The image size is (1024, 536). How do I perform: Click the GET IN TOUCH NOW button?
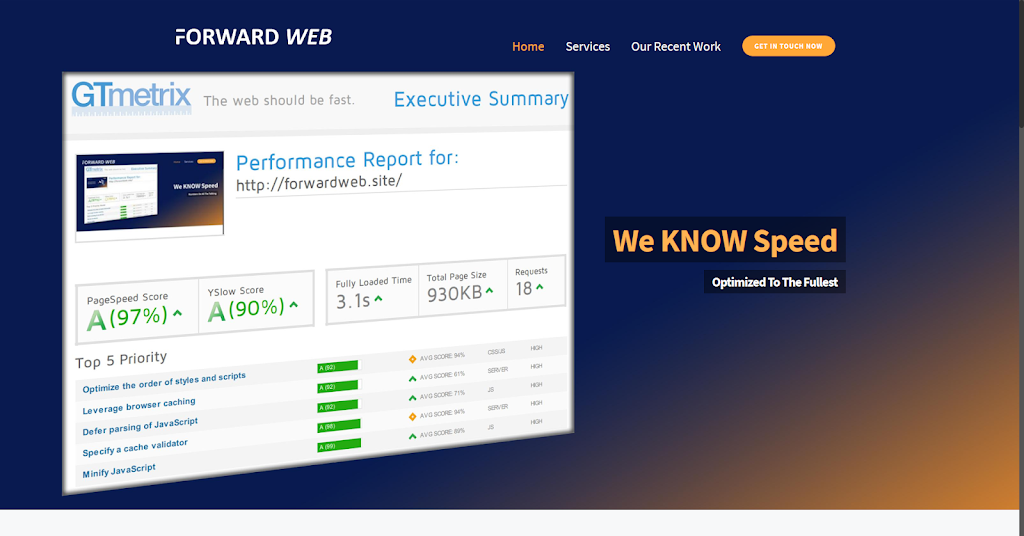coord(788,46)
